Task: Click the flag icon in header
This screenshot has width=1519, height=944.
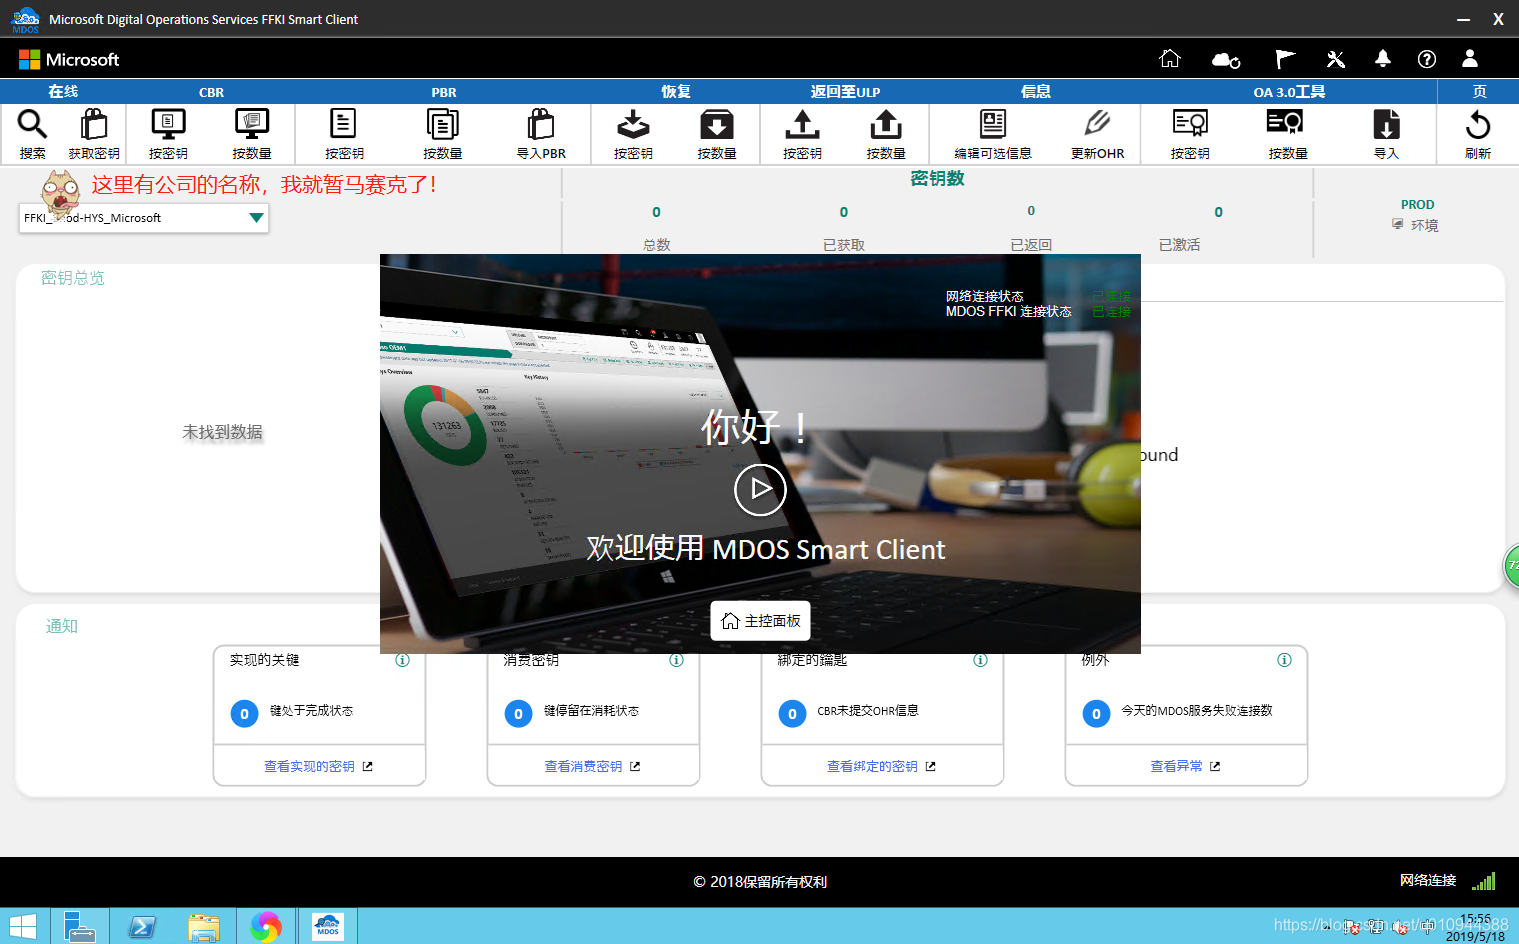Action: [x=1285, y=59]
